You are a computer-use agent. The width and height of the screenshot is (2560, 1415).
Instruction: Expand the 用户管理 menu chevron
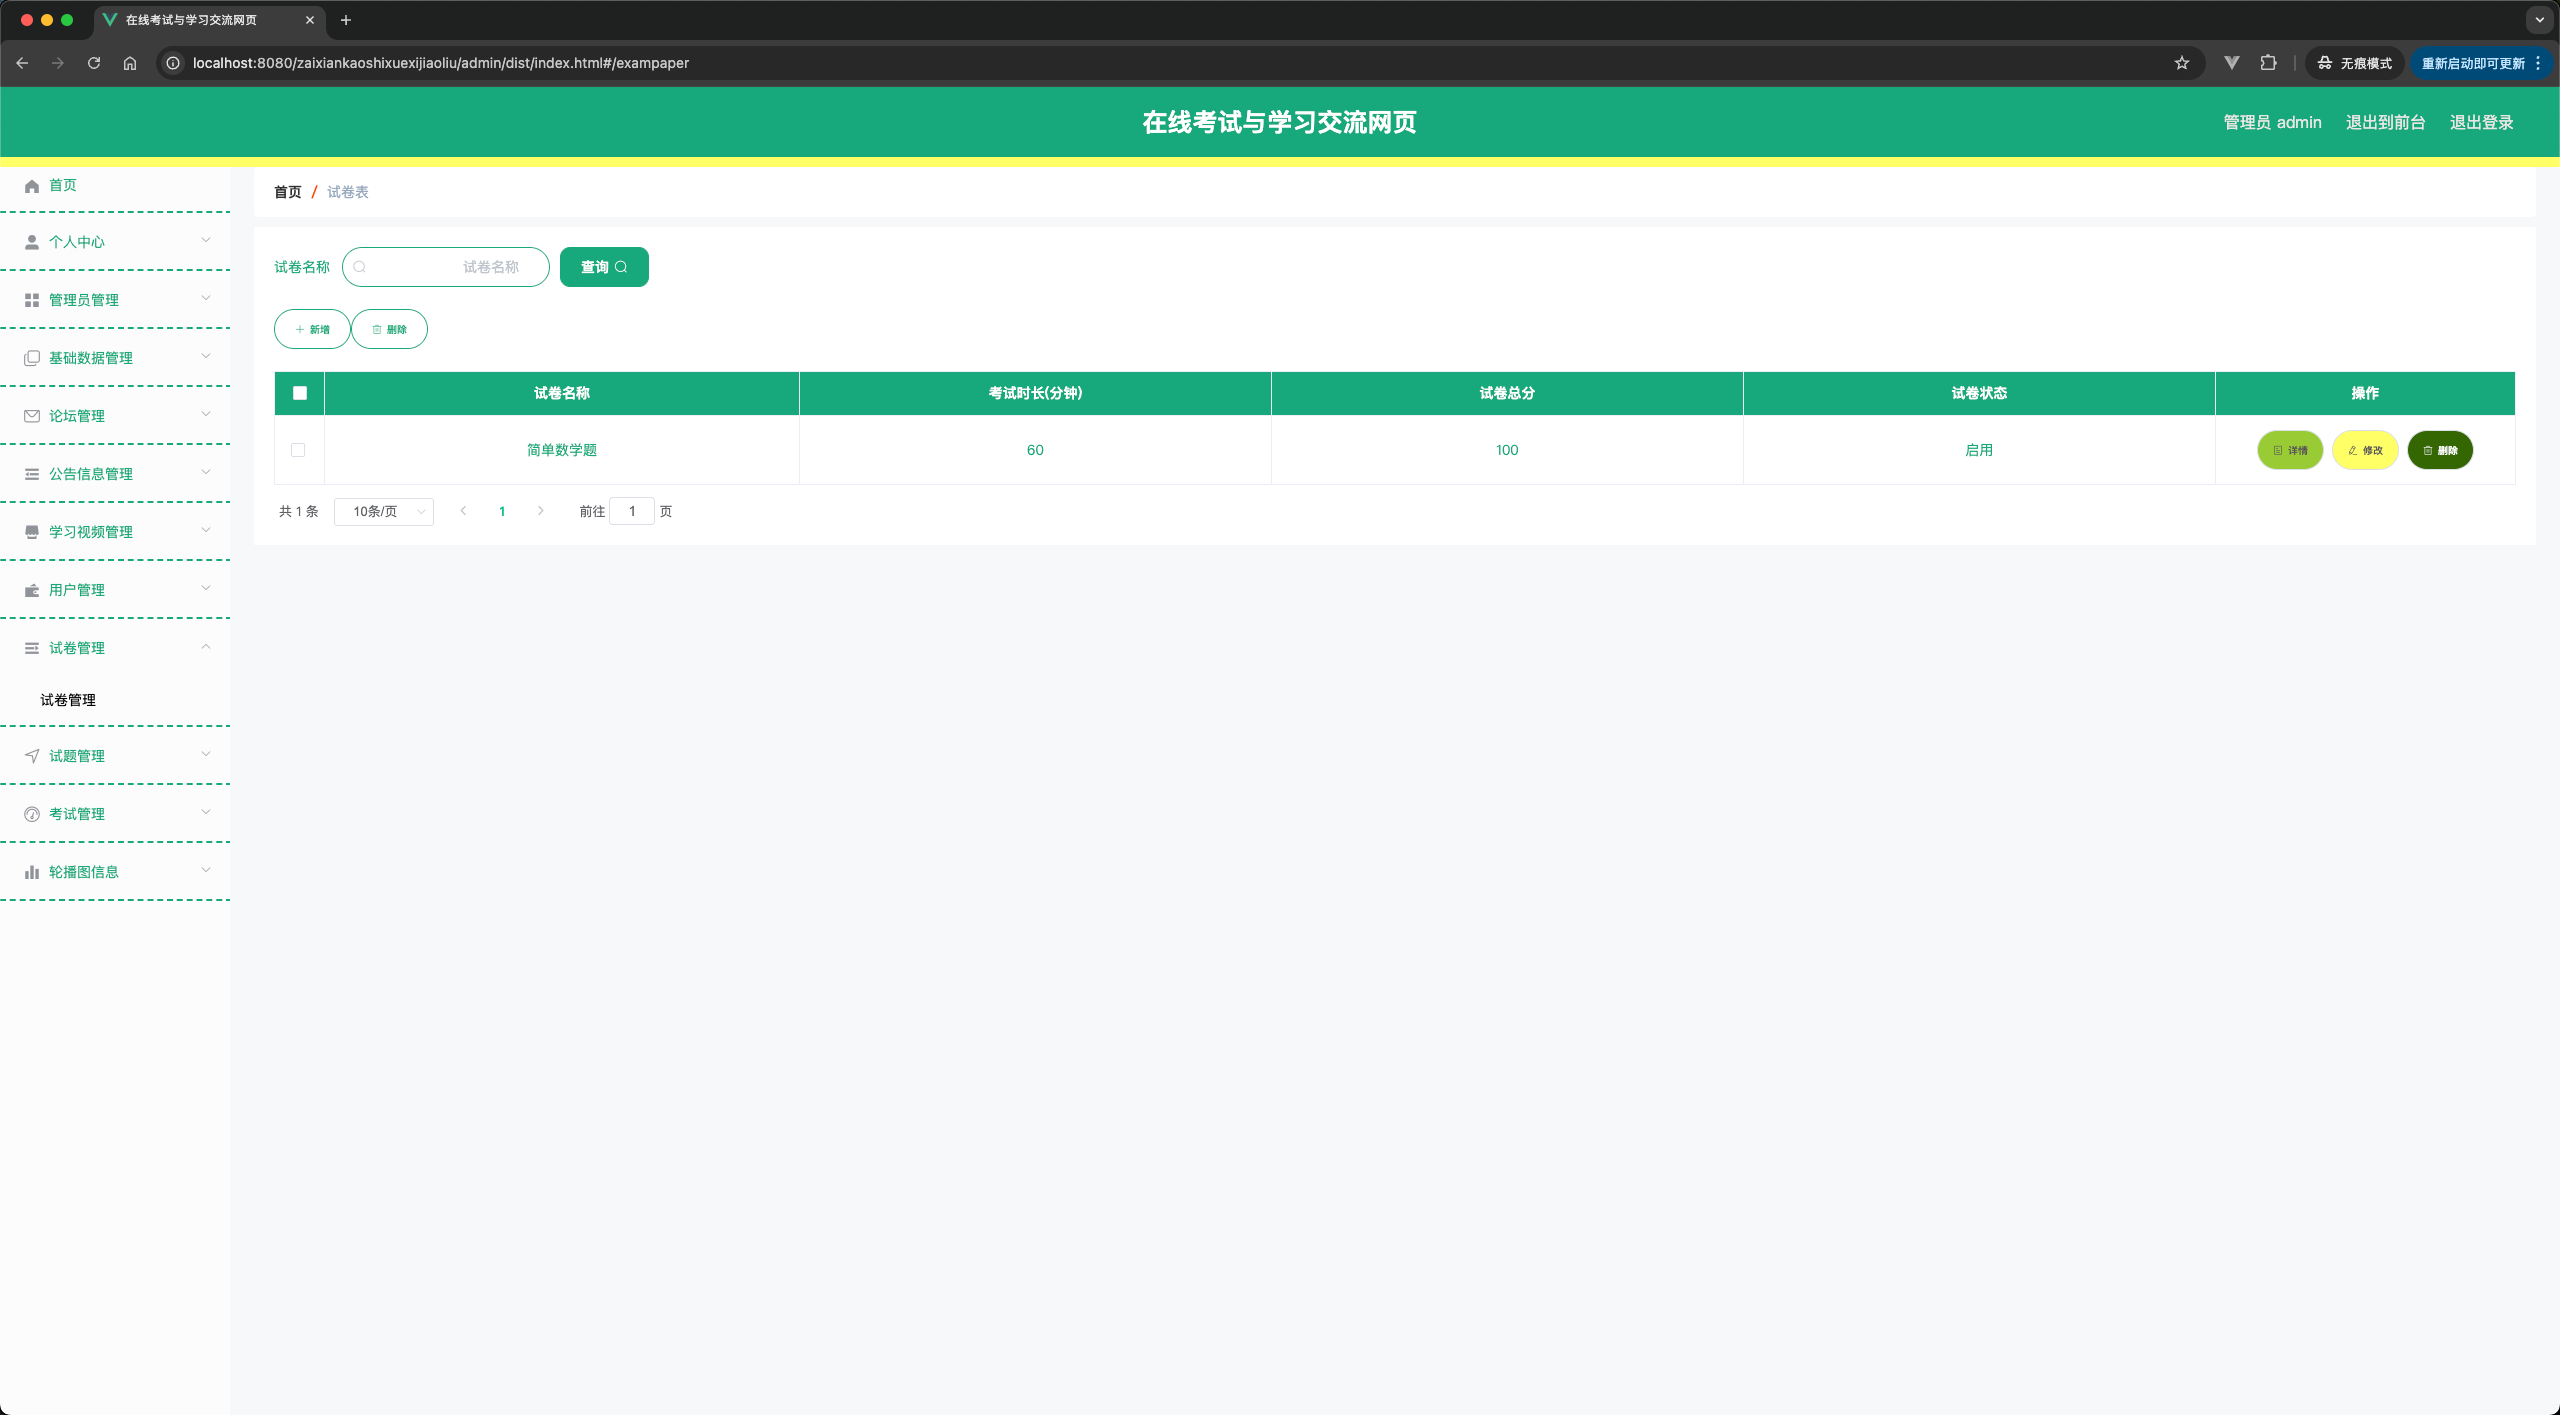pos(206,588)
